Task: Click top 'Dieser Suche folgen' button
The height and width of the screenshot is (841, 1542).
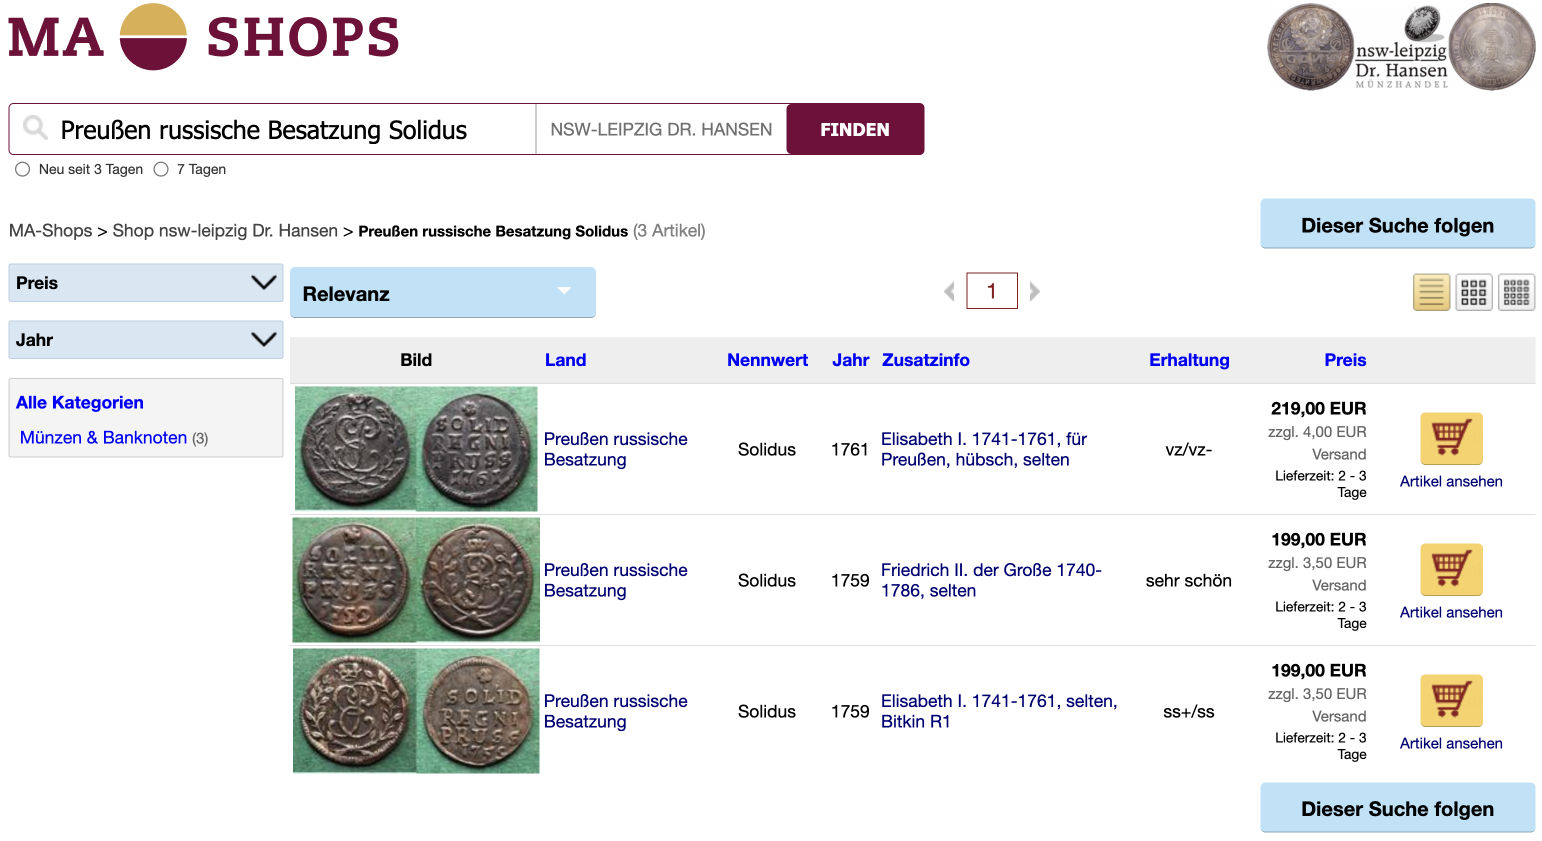Action: (x=1398, y=224)
